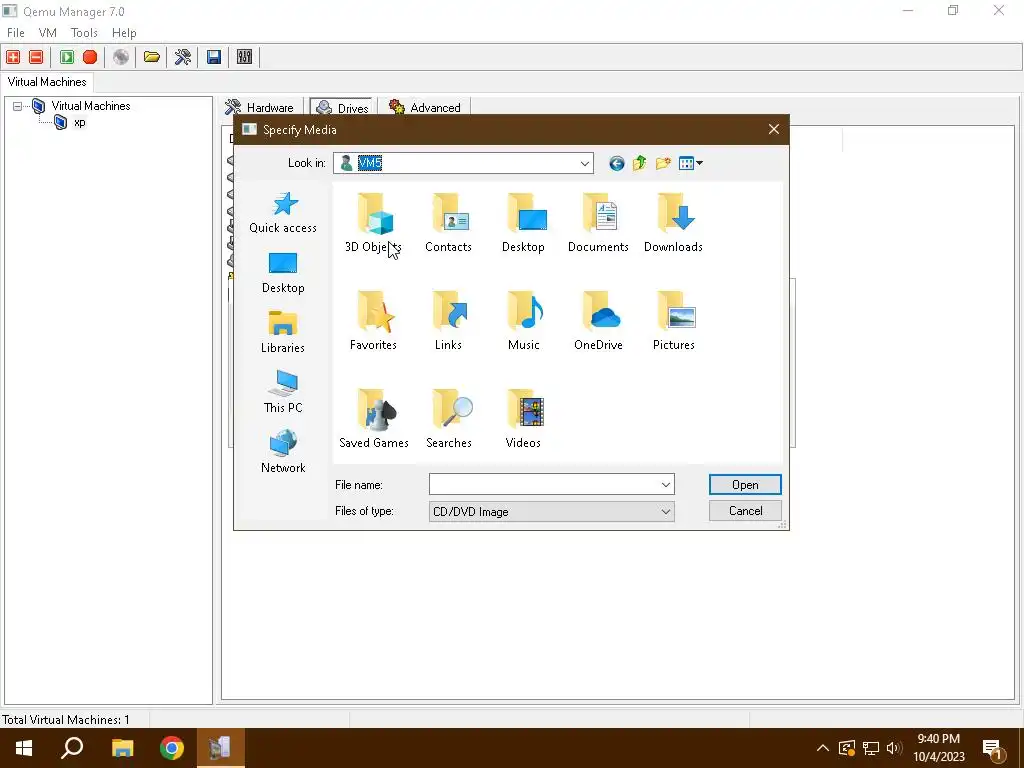Open taskbar Search magnifier
Viewport: 1024px width, 768px height.
[72, 748]
